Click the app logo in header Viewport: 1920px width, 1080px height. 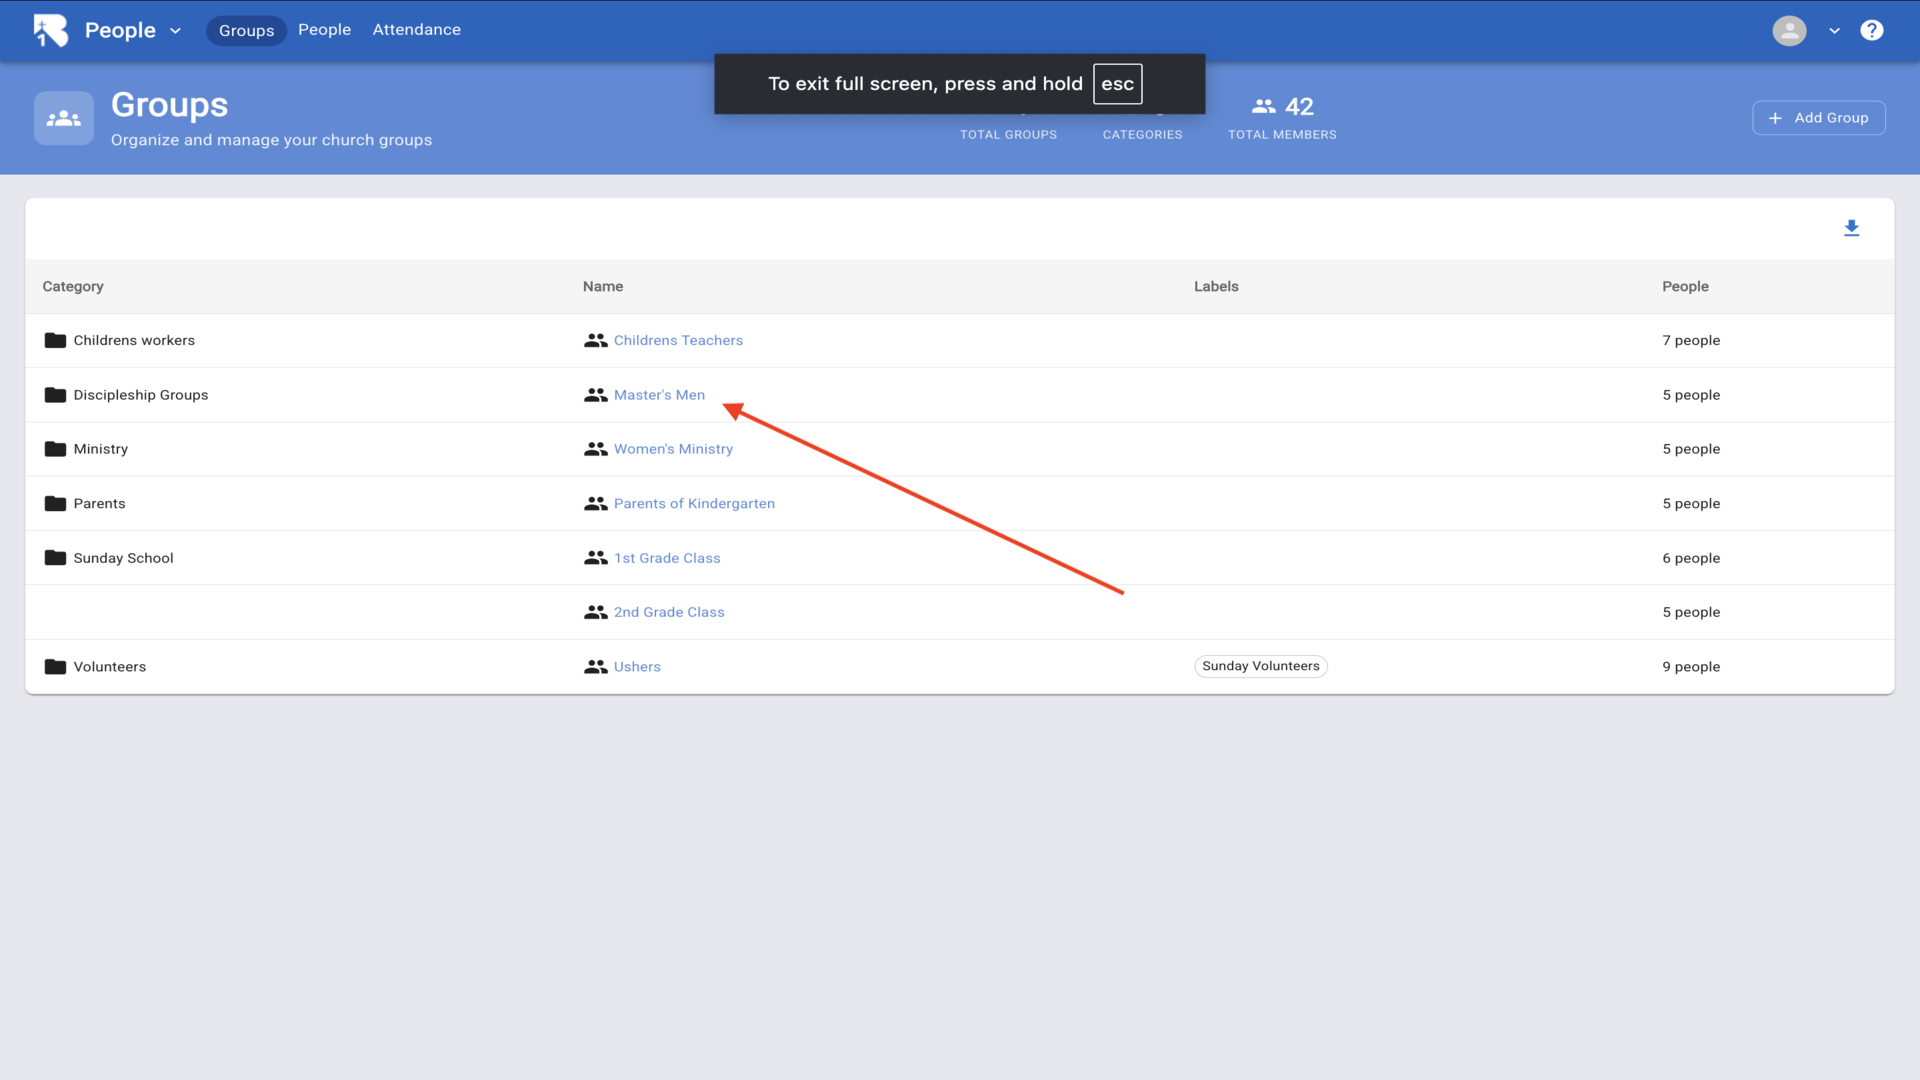[x=51, y=30]
